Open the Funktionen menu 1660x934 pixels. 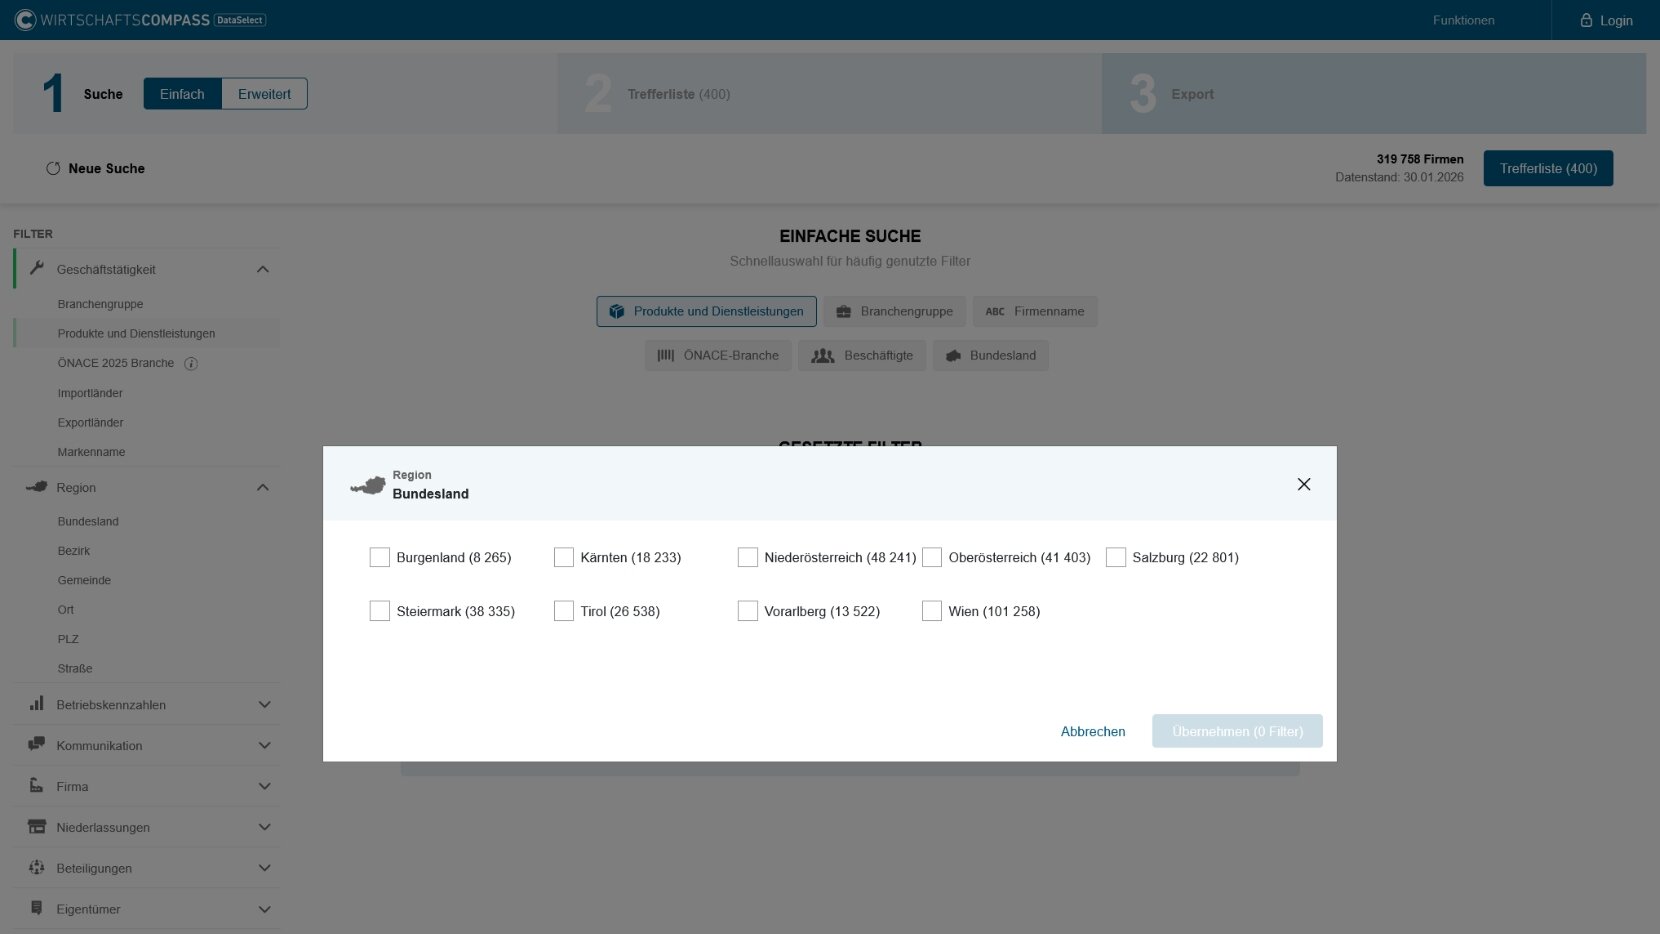click(x=1463, y=20)
